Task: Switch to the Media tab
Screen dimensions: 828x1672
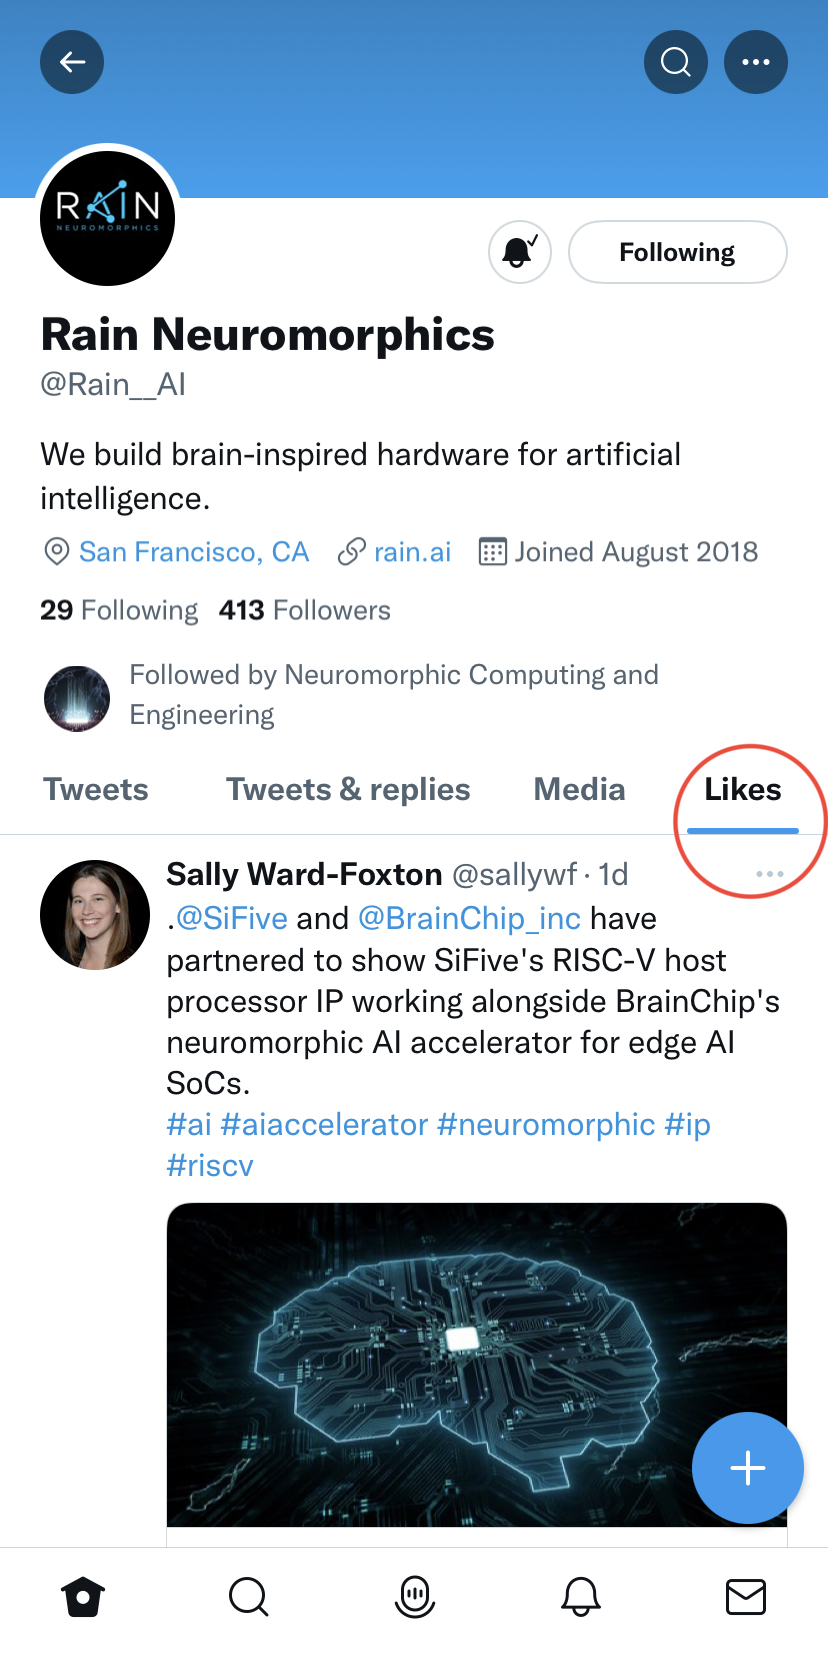Action: [579, 790]
